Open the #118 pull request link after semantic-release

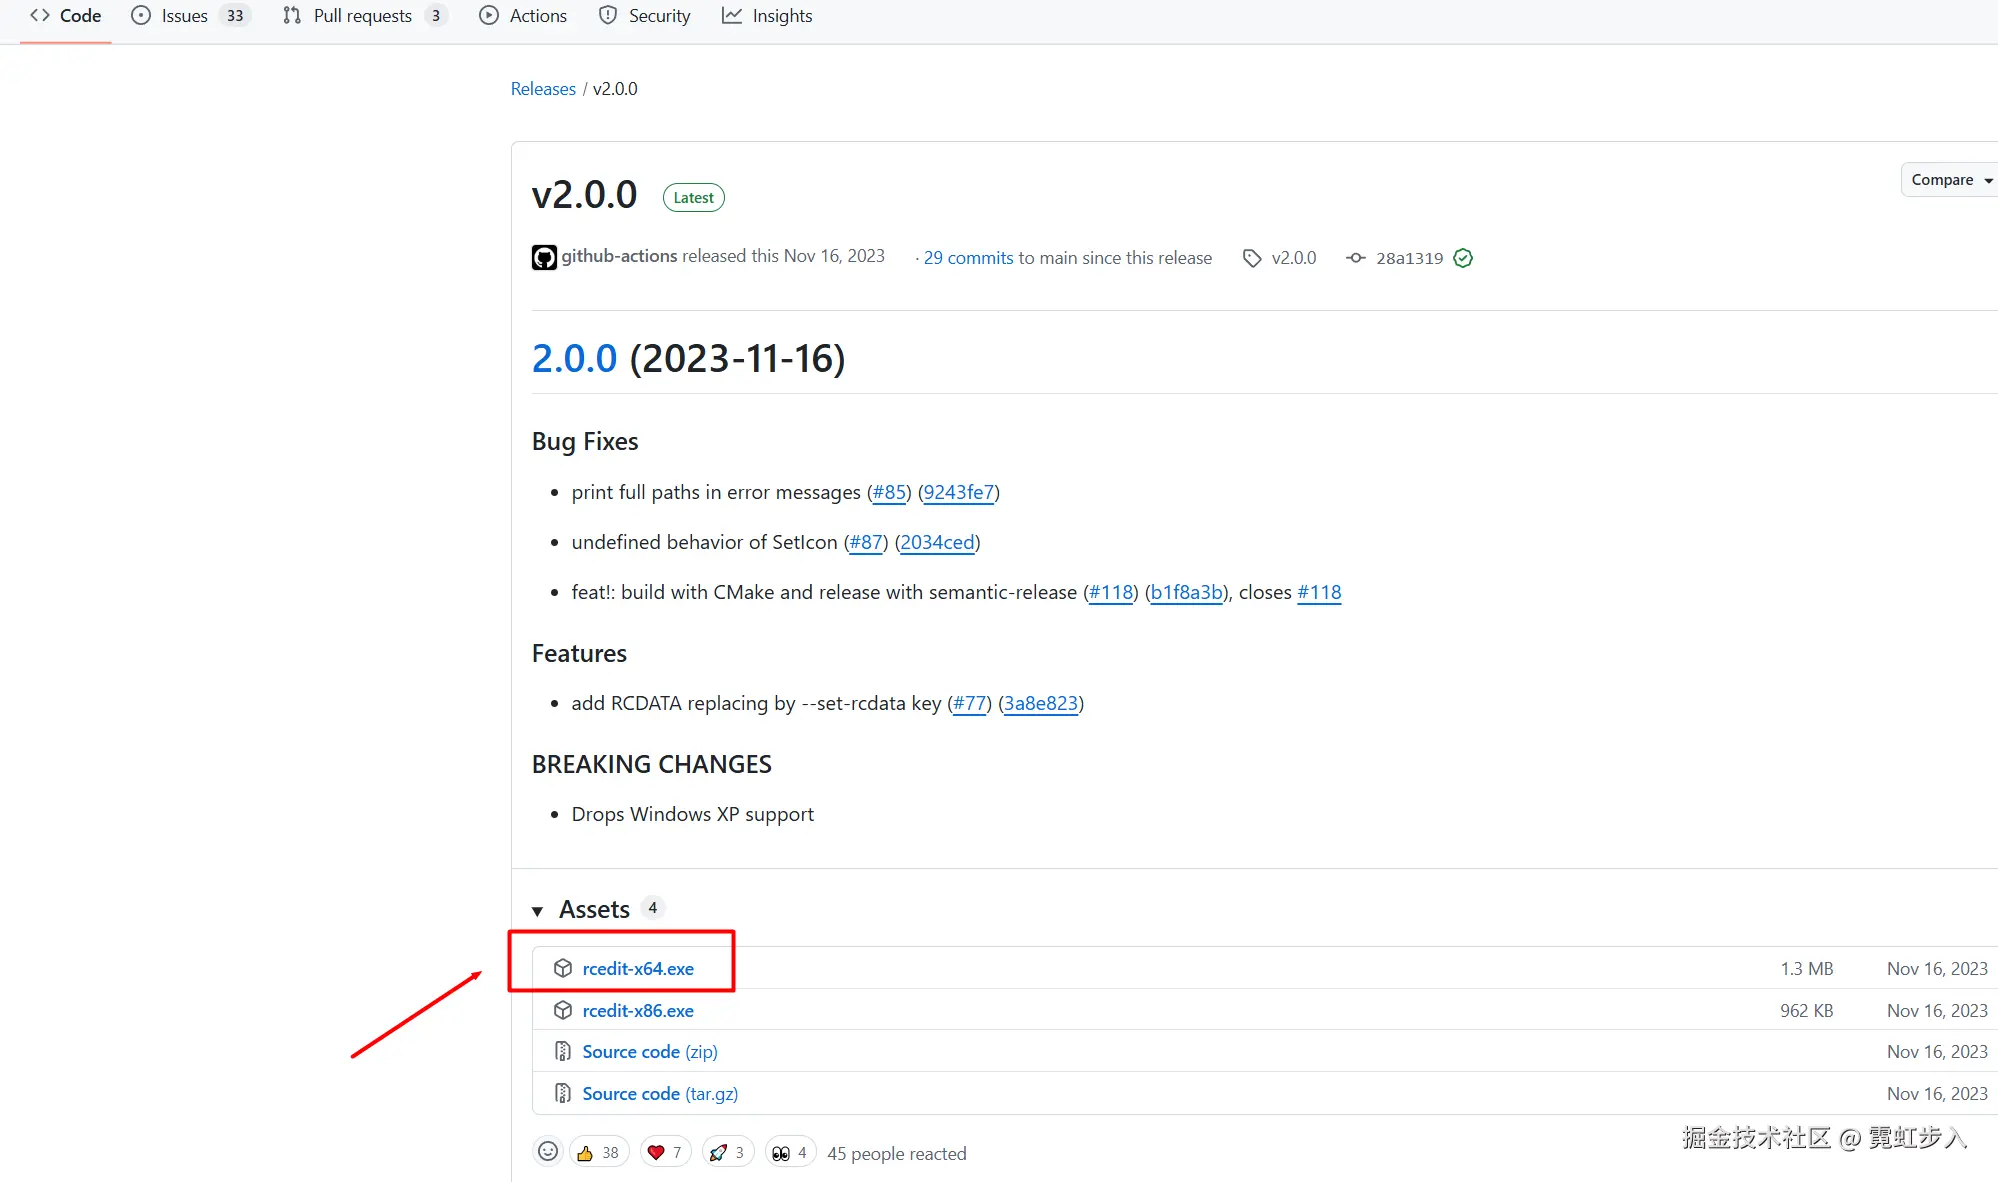[1111, 592]
